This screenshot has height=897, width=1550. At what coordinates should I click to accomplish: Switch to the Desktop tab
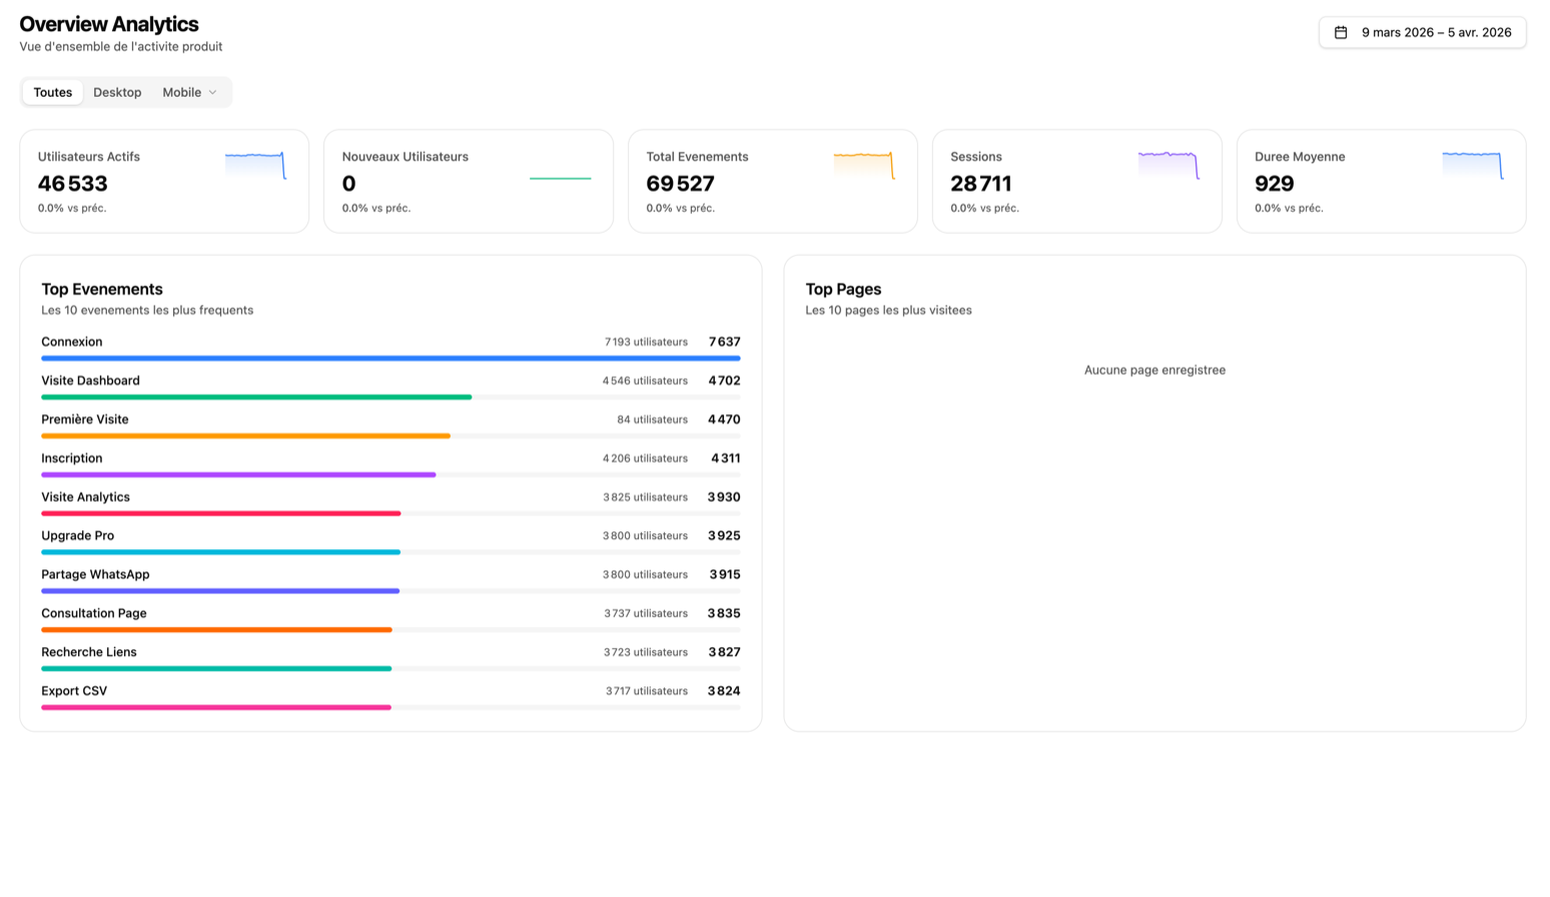[117, 92]
